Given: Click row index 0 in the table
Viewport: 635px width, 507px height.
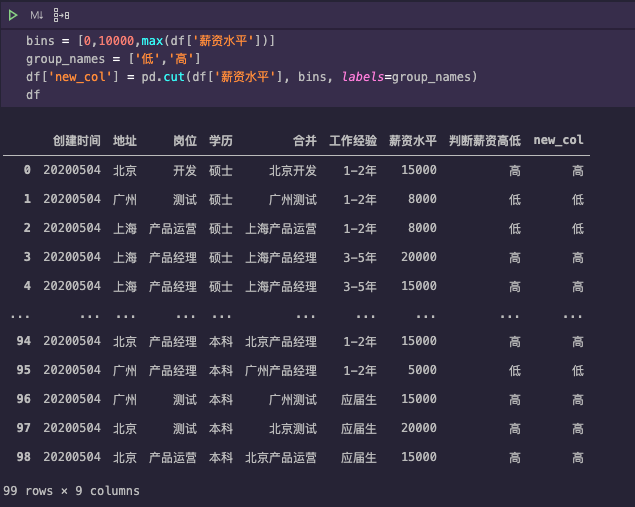Looking at the screenshot, I should (27, 170).
